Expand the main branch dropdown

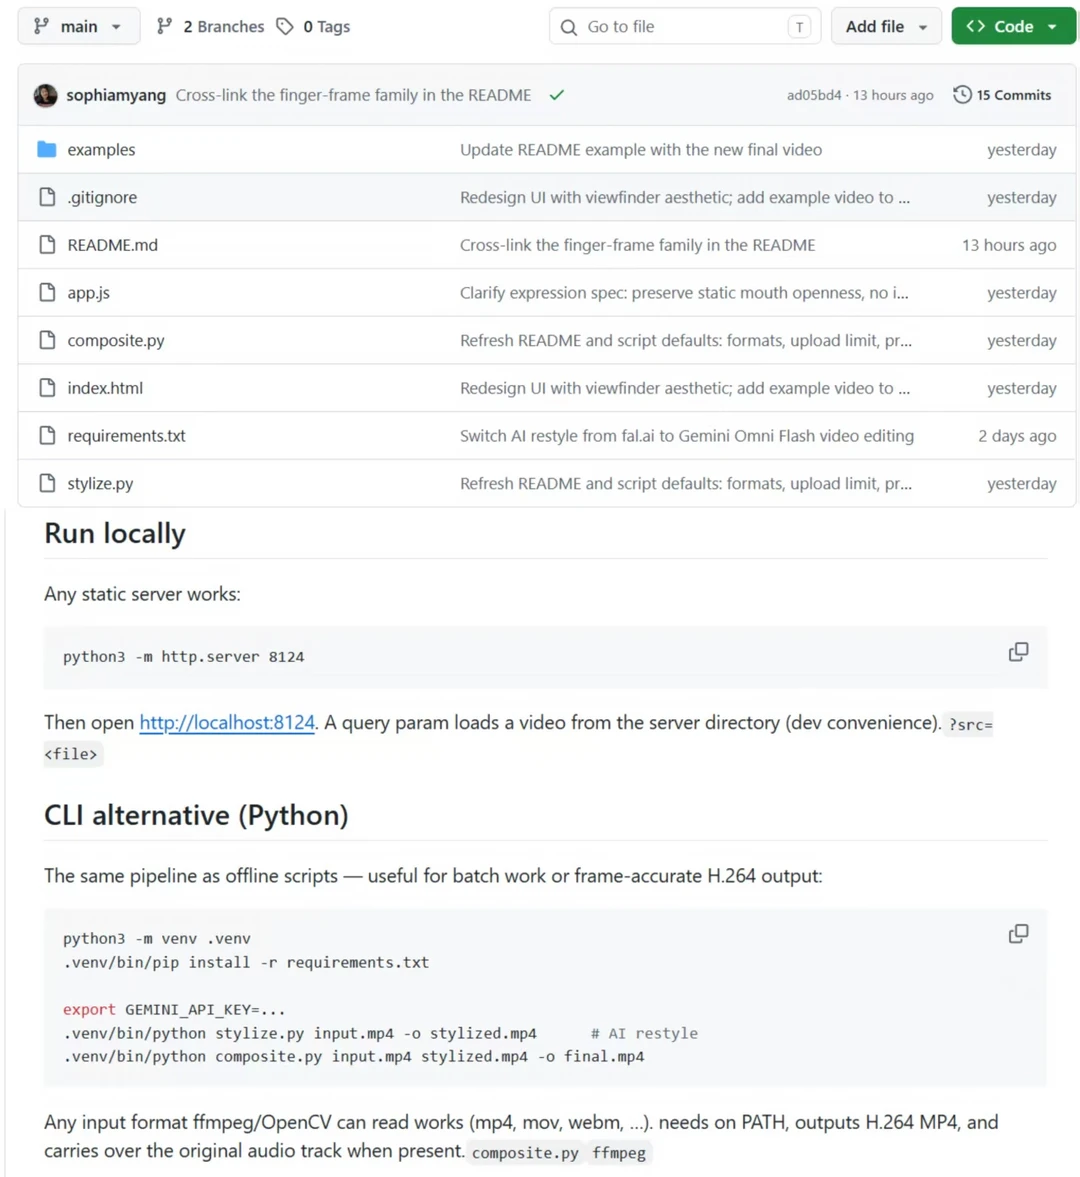coord(79,26)
